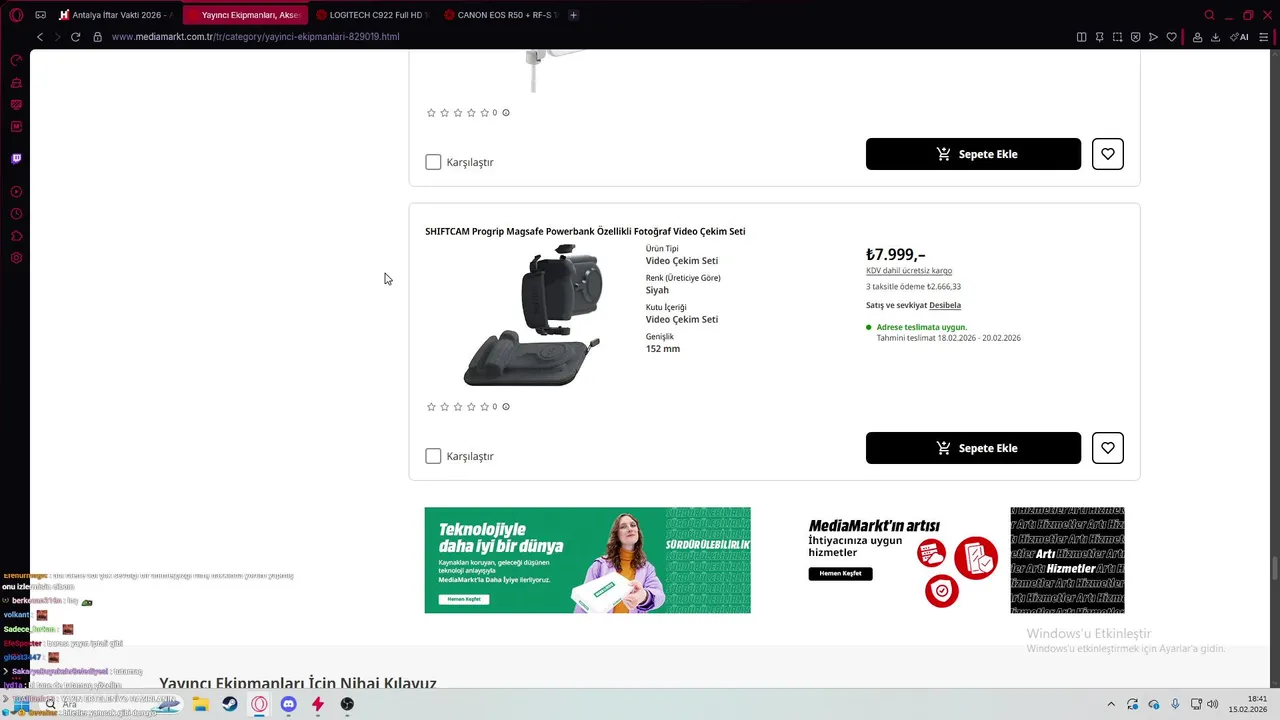1280x720 pixels.
Task: Go forward to the next page
Action: click(x=57, y=37)
